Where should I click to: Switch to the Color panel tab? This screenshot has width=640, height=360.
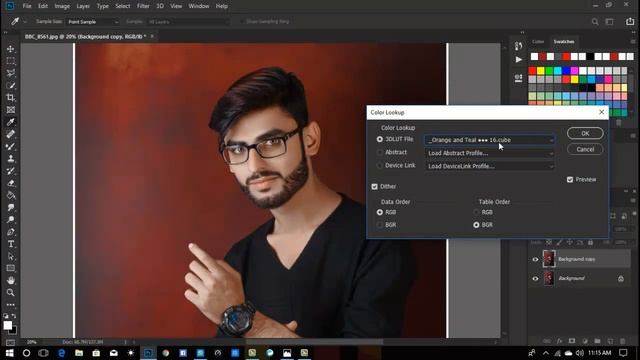(x=538, y=42)
